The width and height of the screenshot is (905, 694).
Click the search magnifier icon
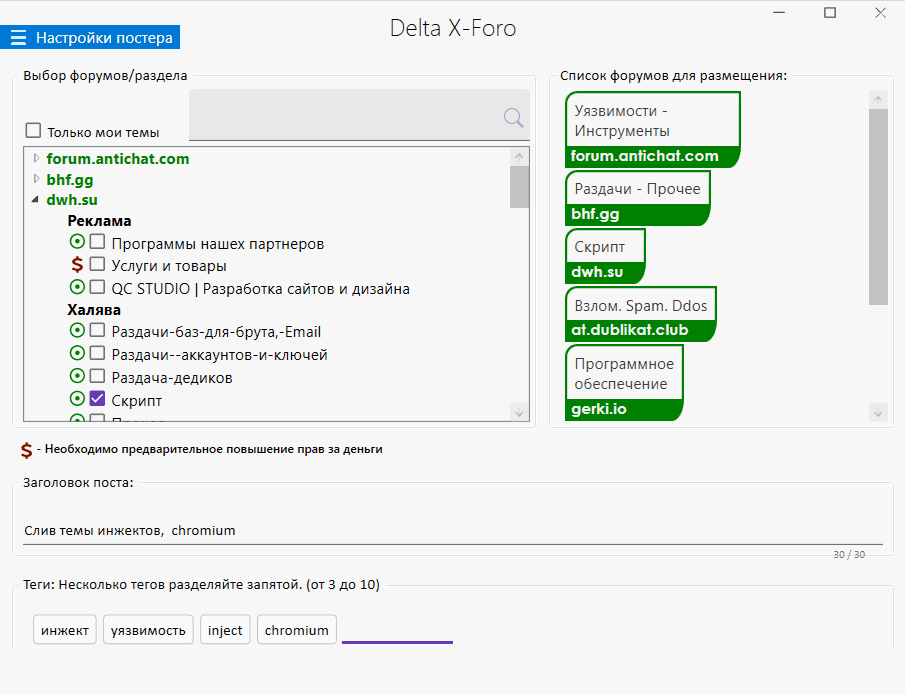click(513, 118)
